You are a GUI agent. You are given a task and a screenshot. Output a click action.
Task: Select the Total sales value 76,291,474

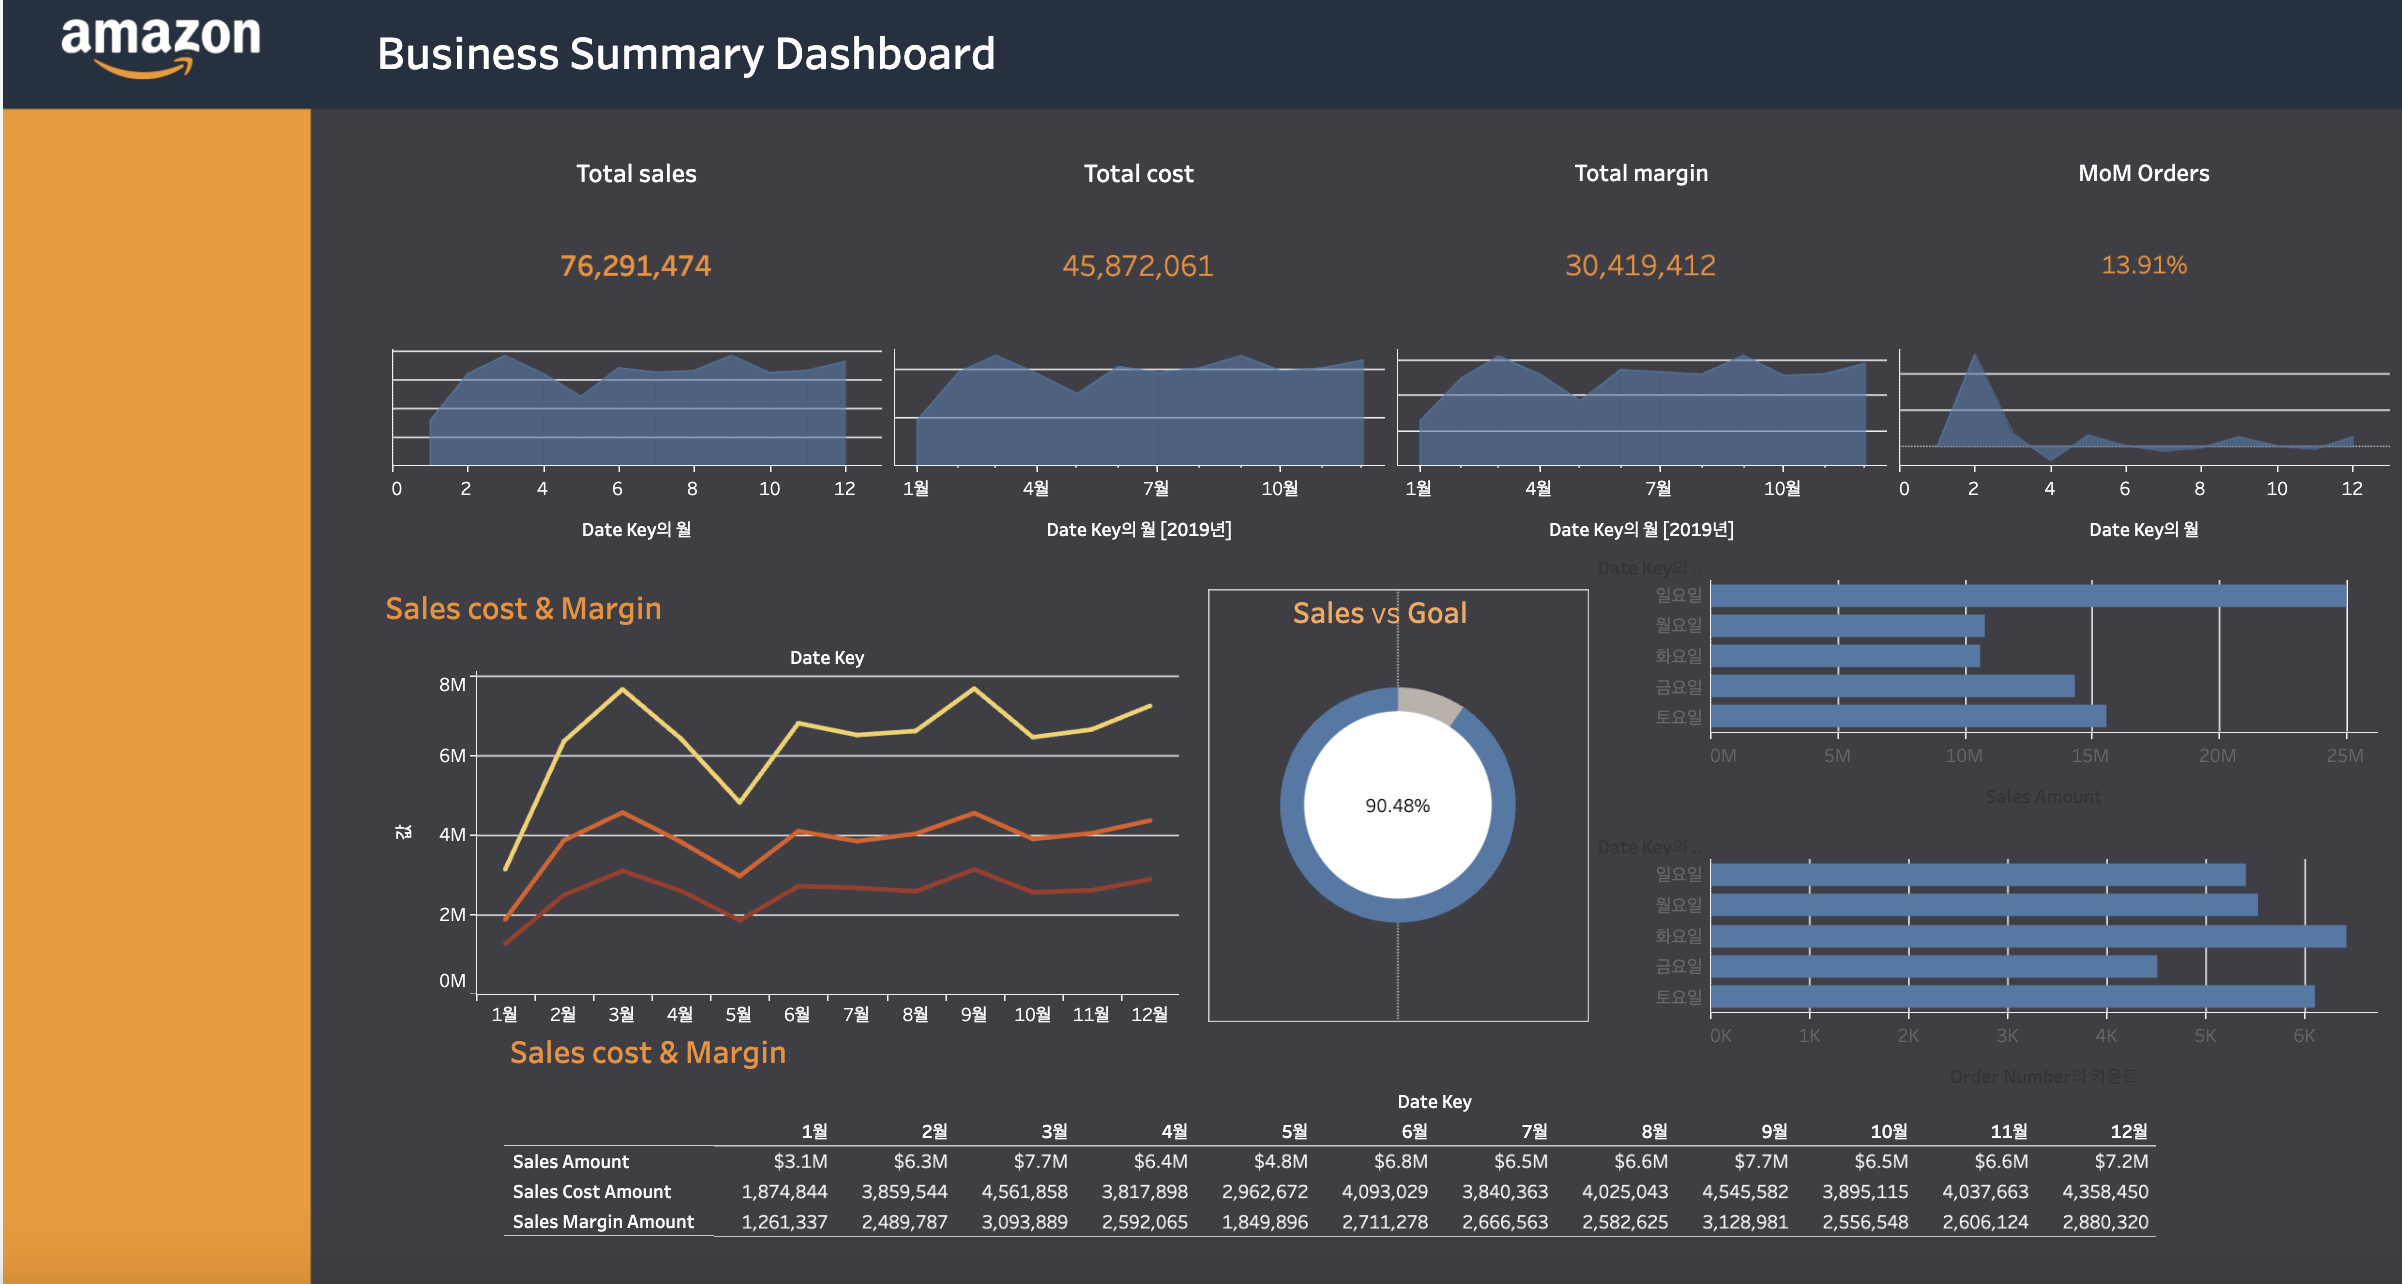pos(635,266)
